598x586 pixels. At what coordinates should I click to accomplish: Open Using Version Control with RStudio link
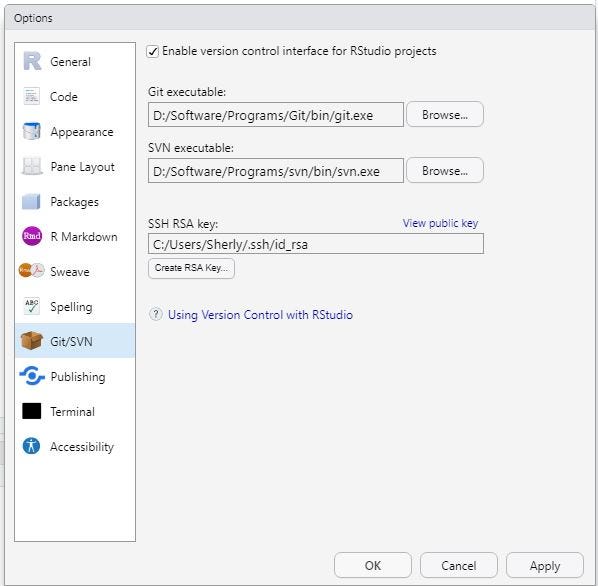(260, 315)
